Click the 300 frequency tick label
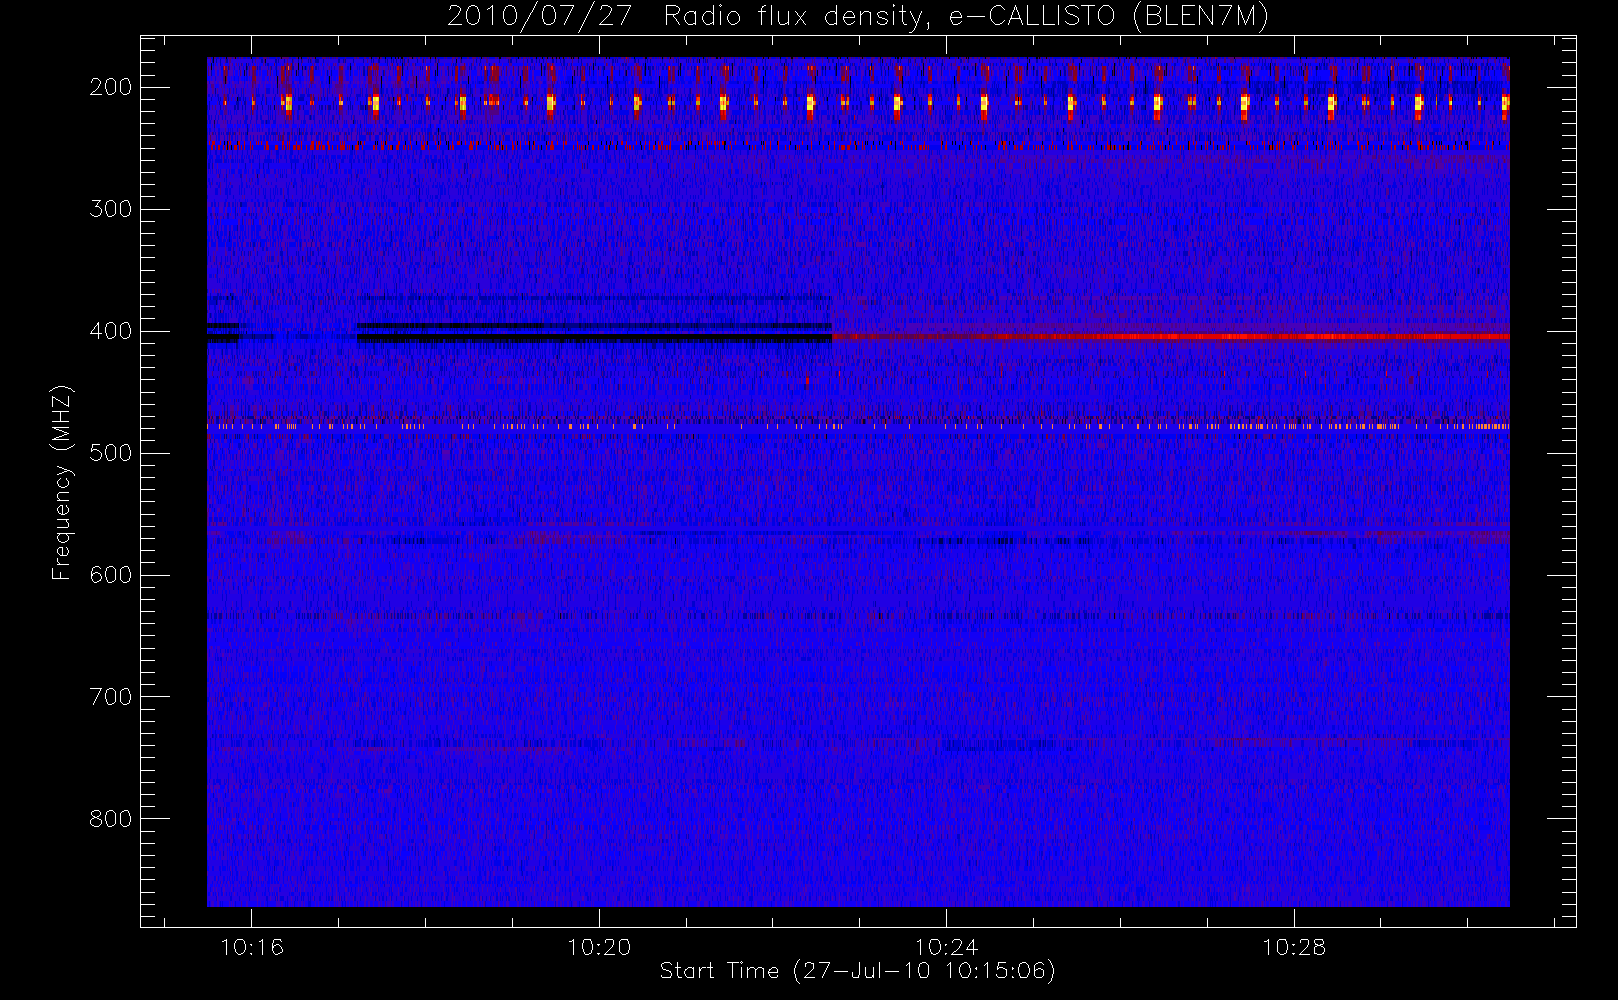1618x1000 pixels. coord(110,209)
